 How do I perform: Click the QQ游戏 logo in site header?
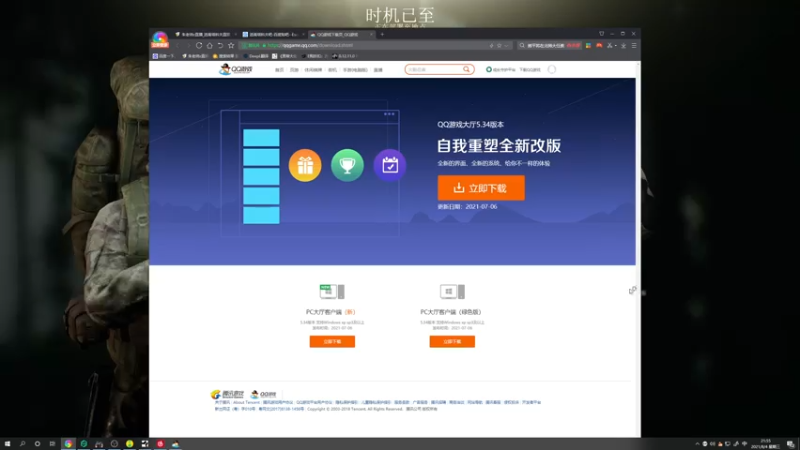coord(236,69)
